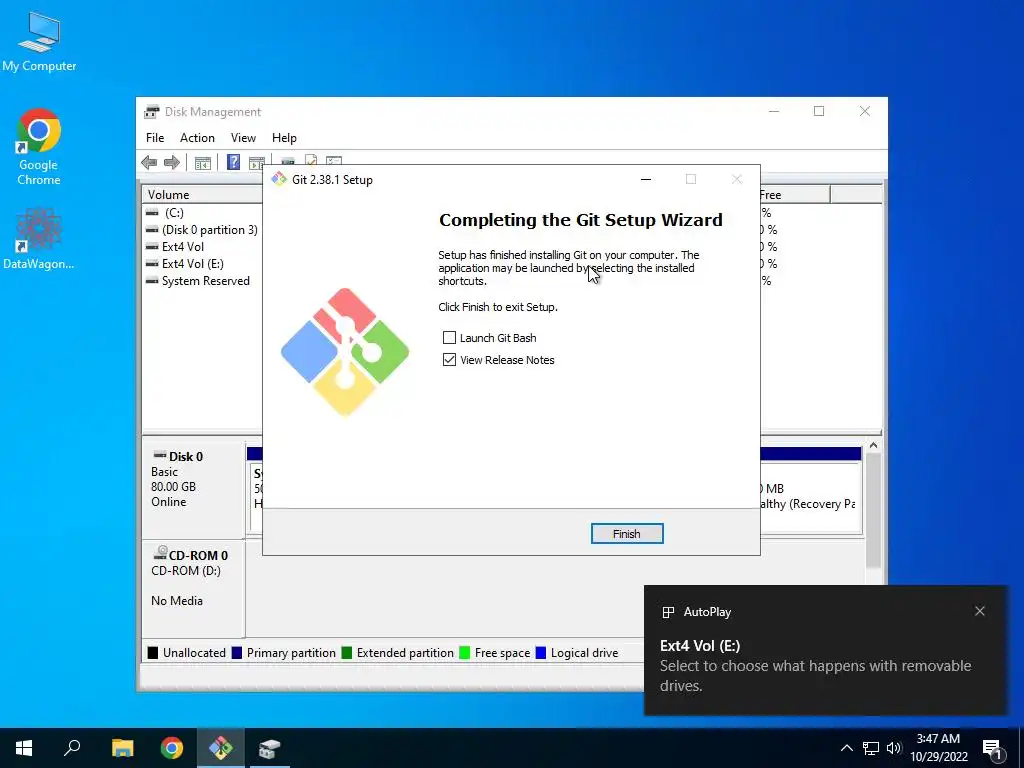The image size is (1024, 768).
Task: Click the CD-ROM 0 No Media panel
Action: pos(193,588)
